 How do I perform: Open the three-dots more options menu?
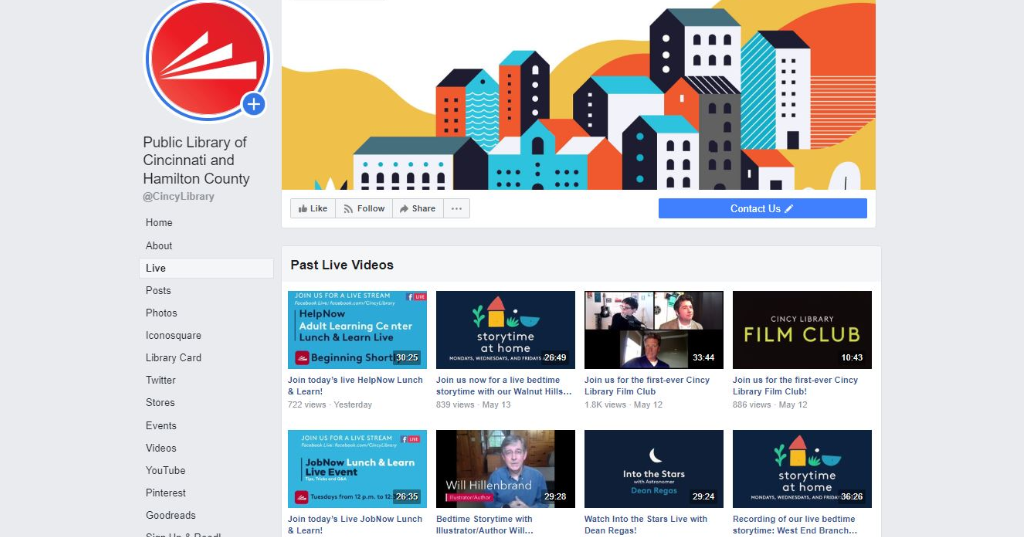(x=456, y=208)
